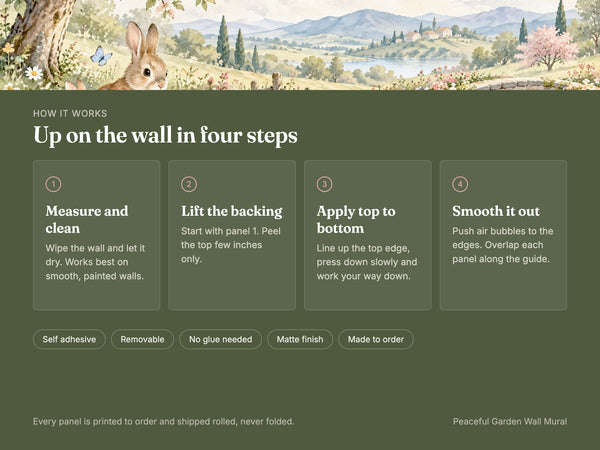Viewport: 600px width, 450px height.
Task: Click the blue butterfly in the banner
Action: click(101, 55)
